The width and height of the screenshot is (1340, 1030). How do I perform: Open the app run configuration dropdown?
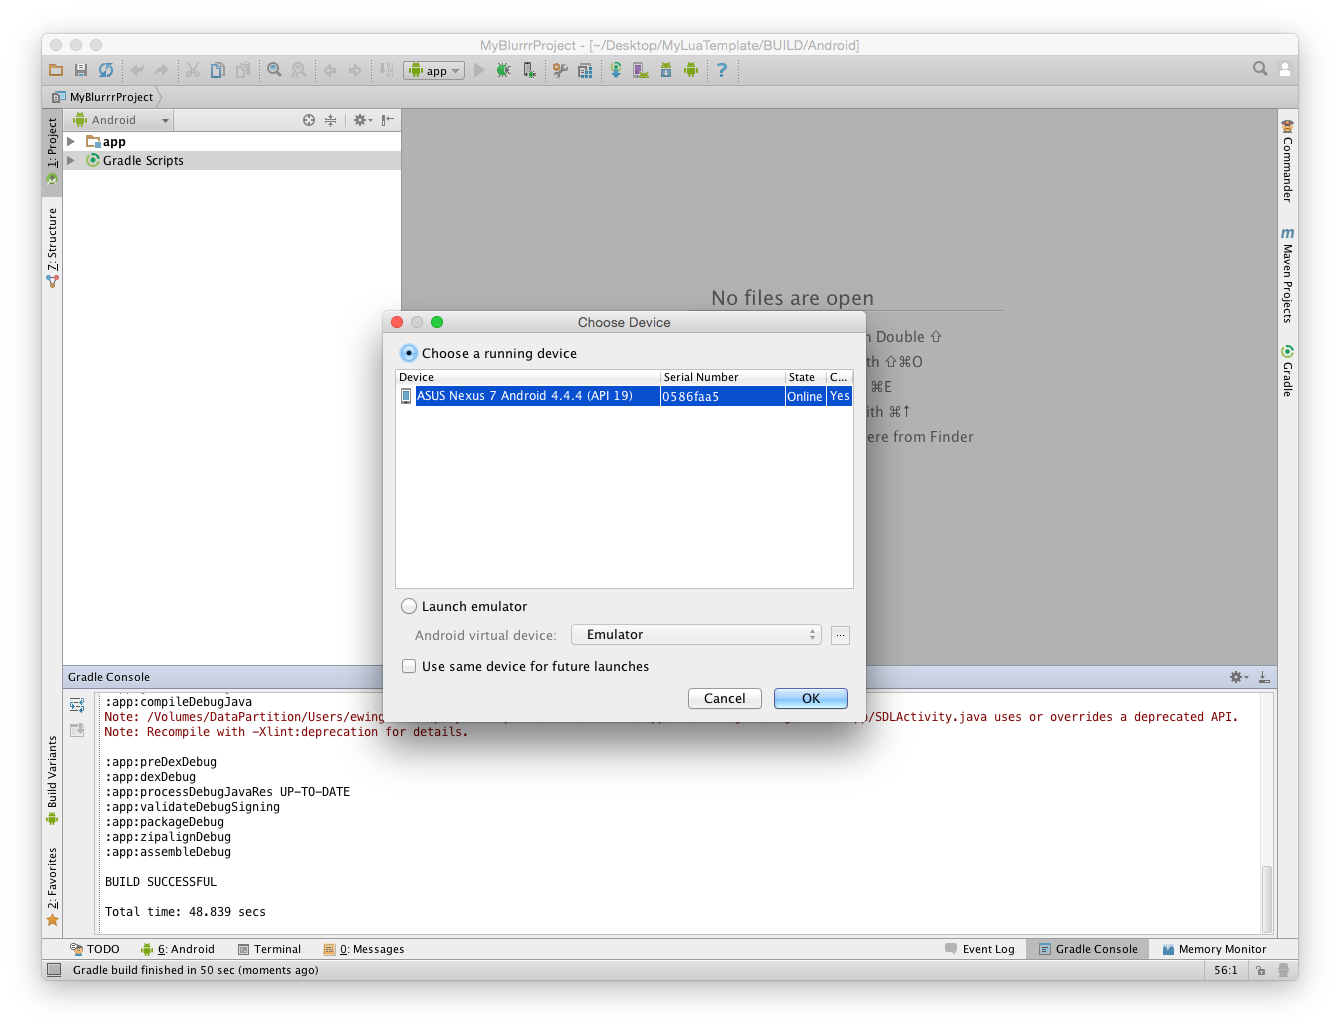click(x=434, y=70)
